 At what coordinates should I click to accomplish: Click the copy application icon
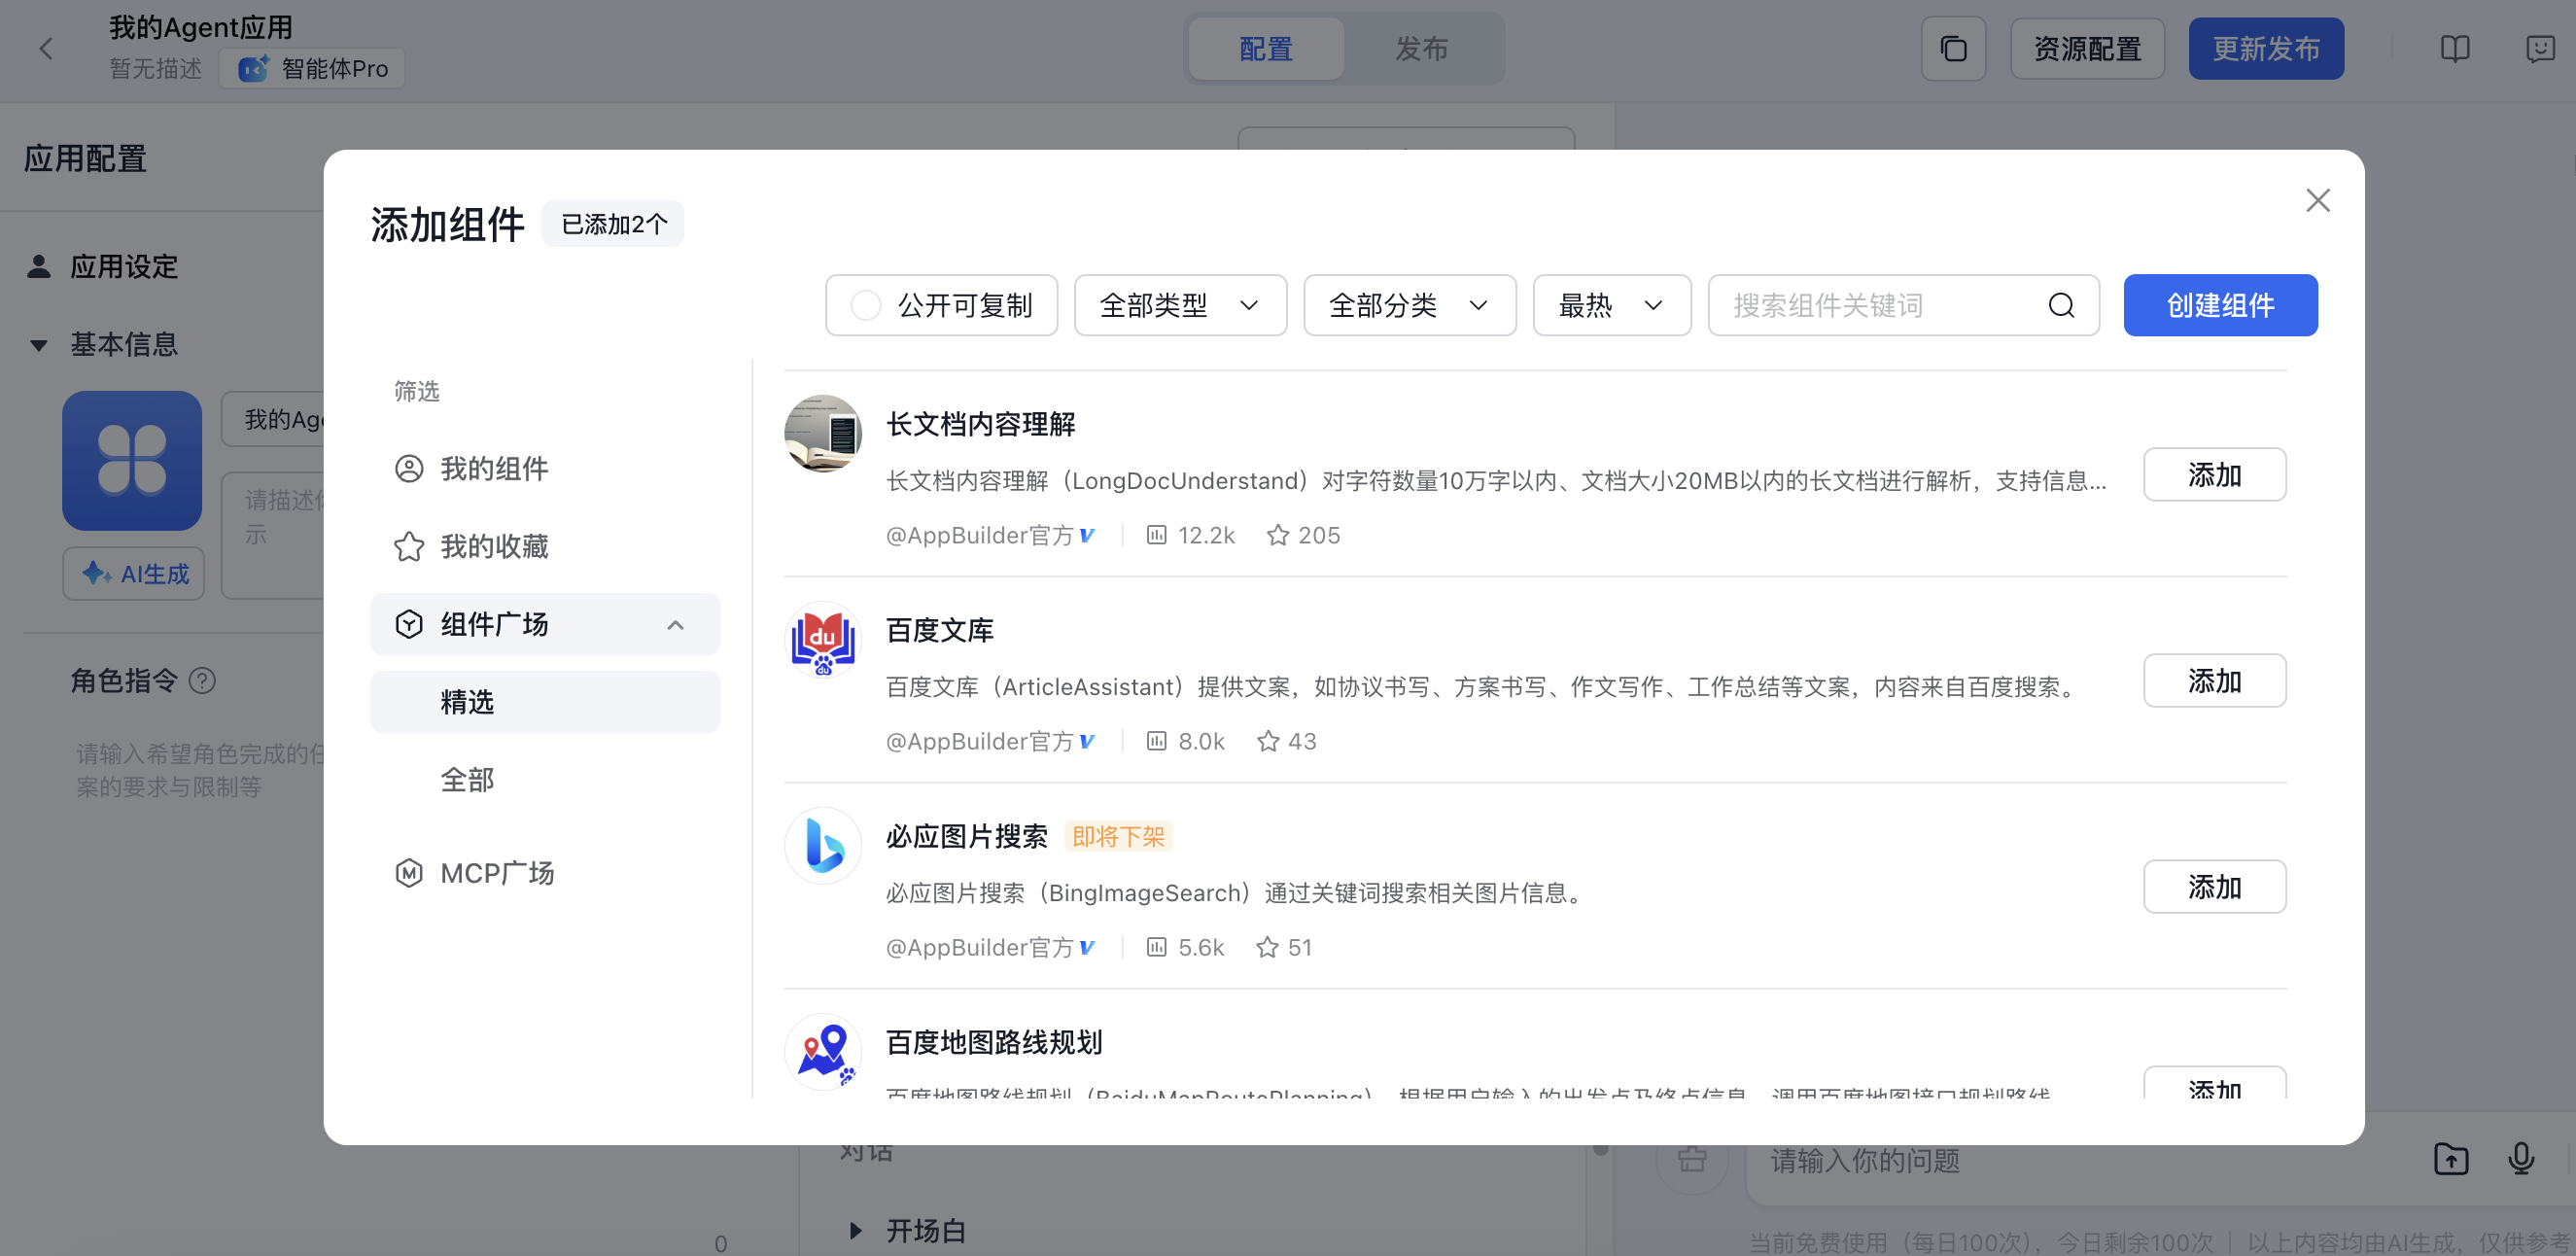click(x=1953, y=49)
